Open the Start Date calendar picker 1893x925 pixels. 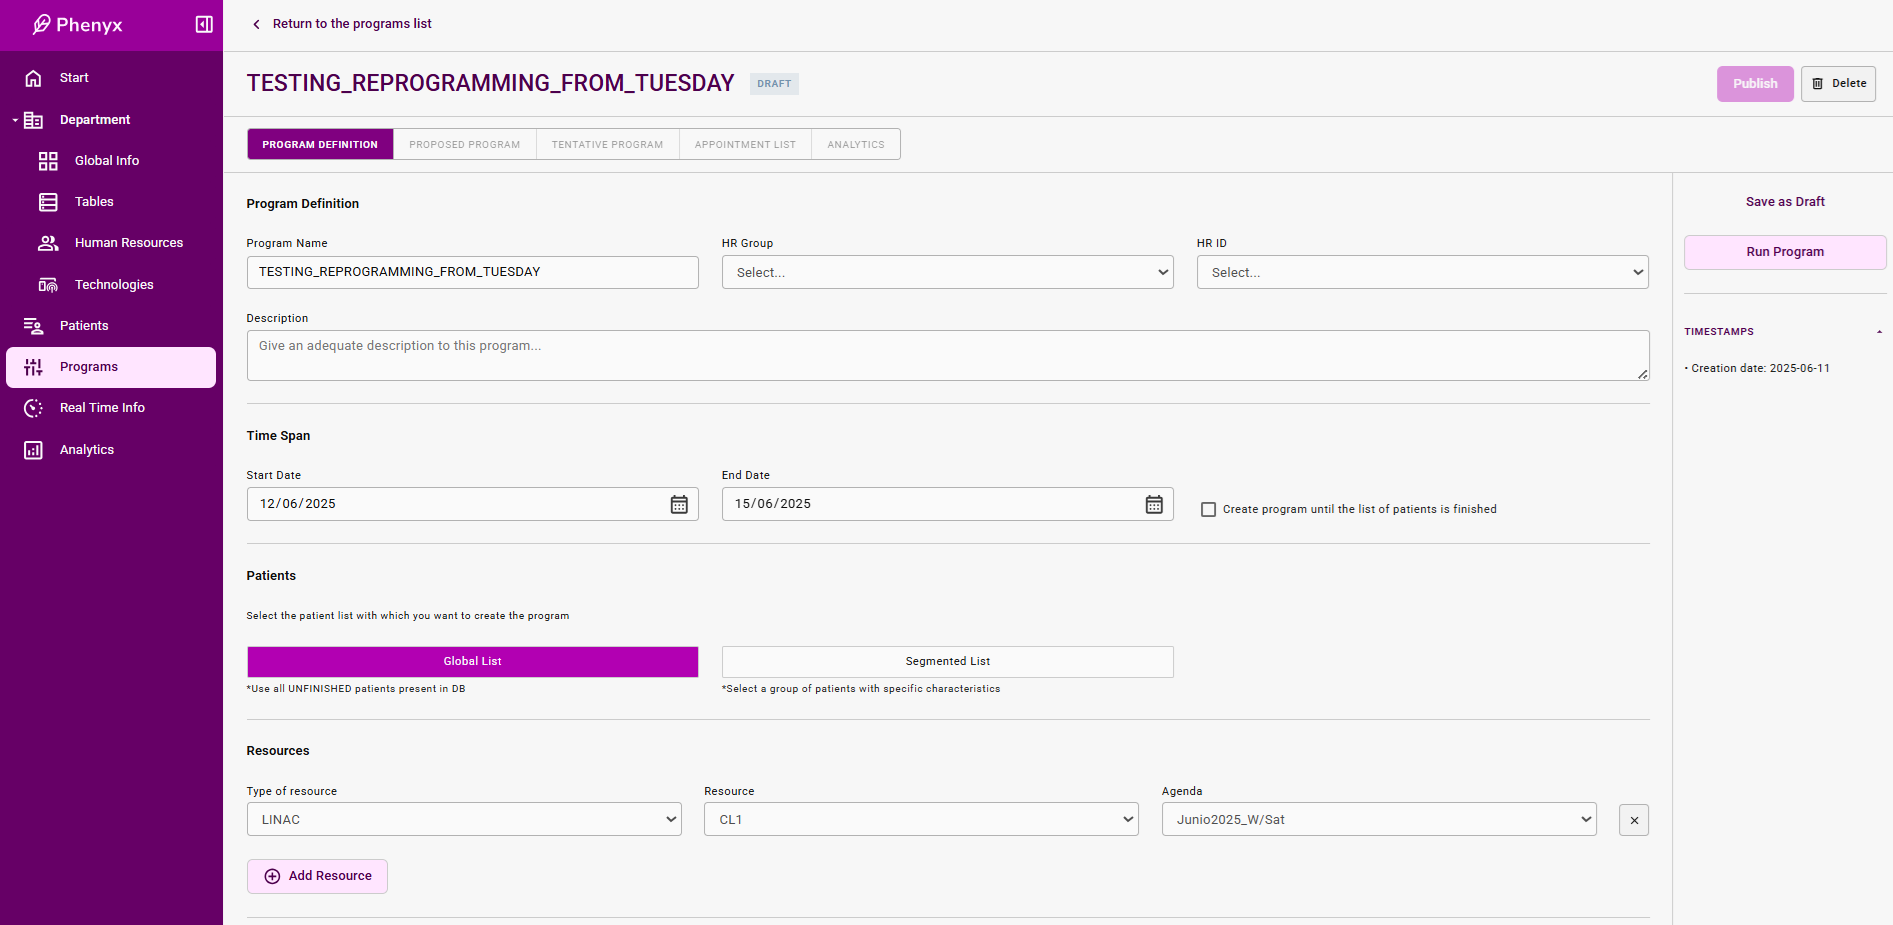679,504
